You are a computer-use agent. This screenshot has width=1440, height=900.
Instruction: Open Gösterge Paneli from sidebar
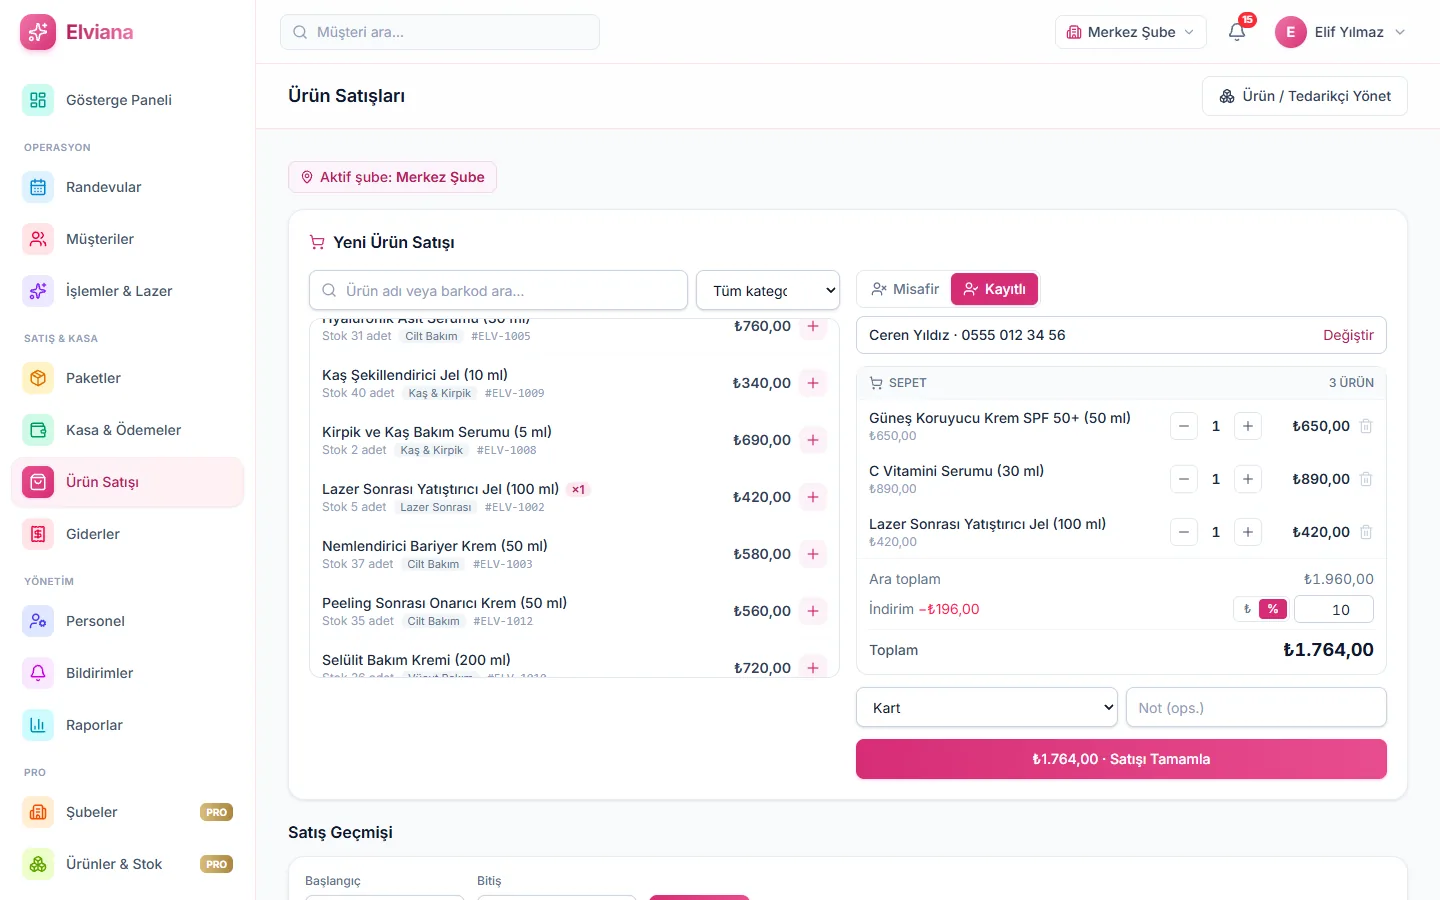pos(127,100)
